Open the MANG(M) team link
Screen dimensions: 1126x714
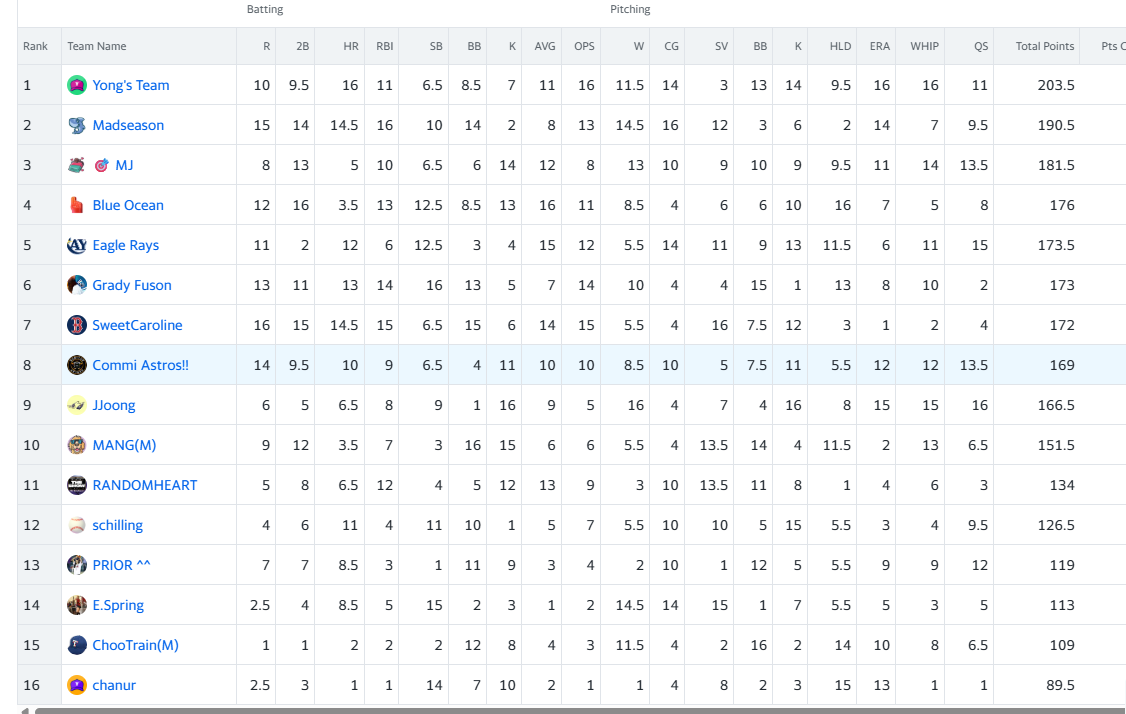coord(124,445)
